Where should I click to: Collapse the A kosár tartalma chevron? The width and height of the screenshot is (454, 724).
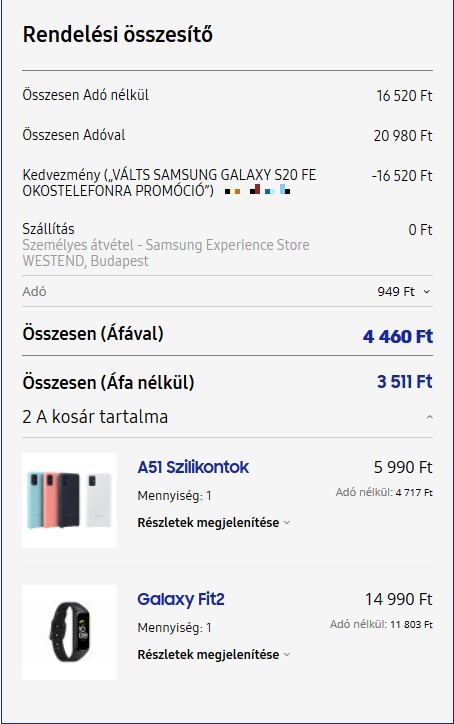430,417
